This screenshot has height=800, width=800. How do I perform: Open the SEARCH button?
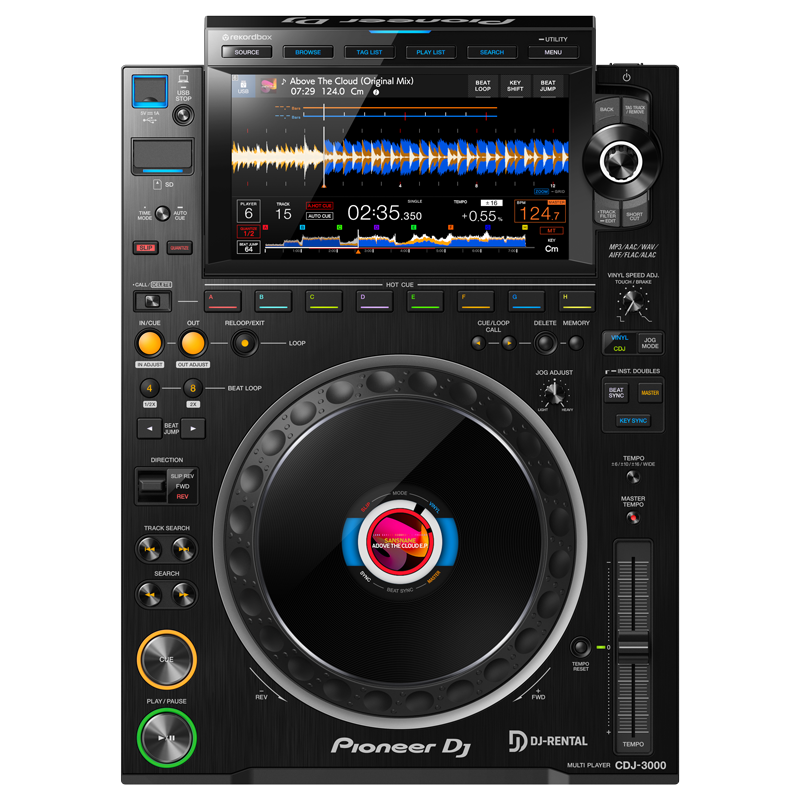pyautogui.click(x=492, y=52)
